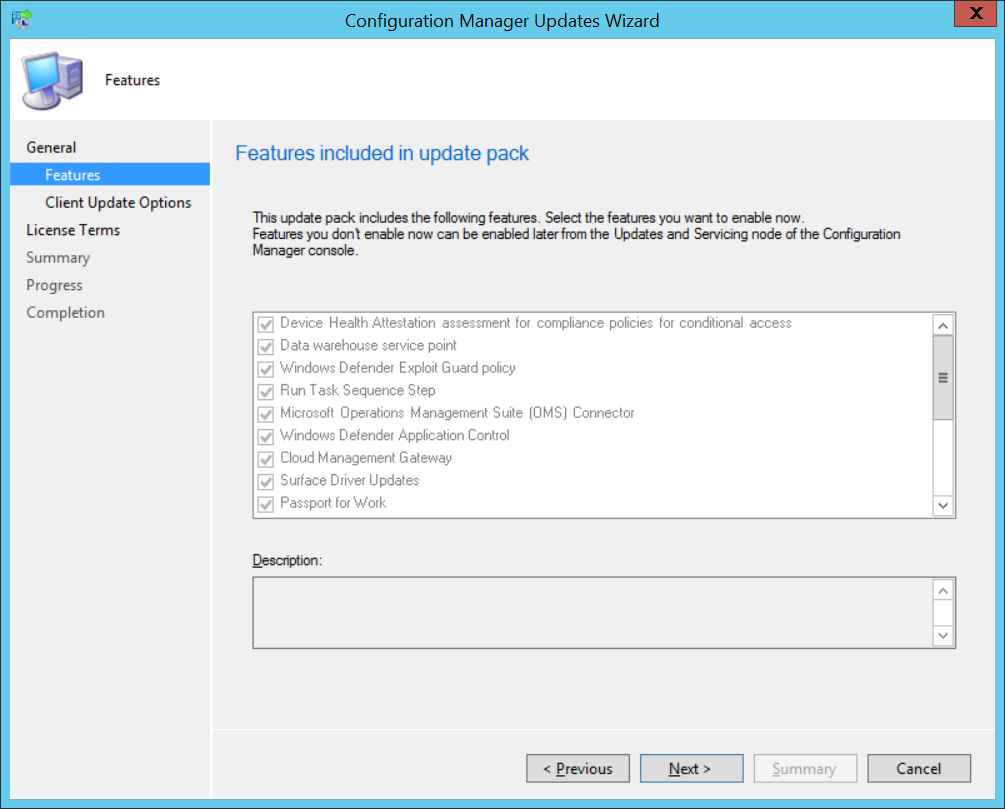Select 'Data warehouse service point' list text
This screenshot has height=809, width=1005.
[369, 346]
